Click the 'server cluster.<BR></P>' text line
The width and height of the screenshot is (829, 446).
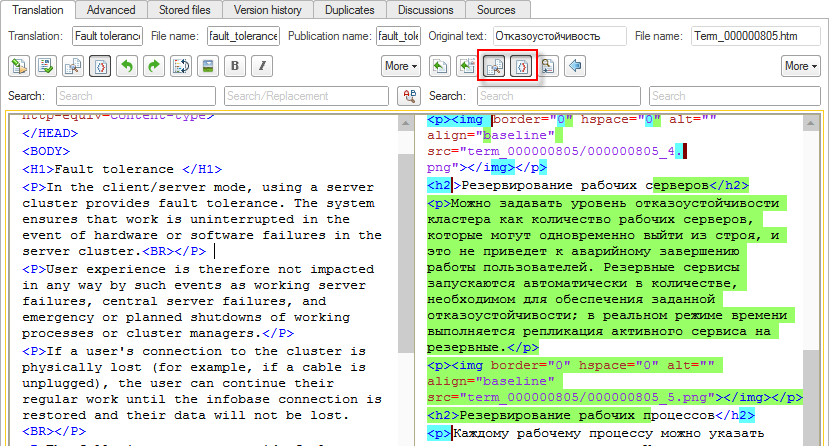(x=114, y=251)
